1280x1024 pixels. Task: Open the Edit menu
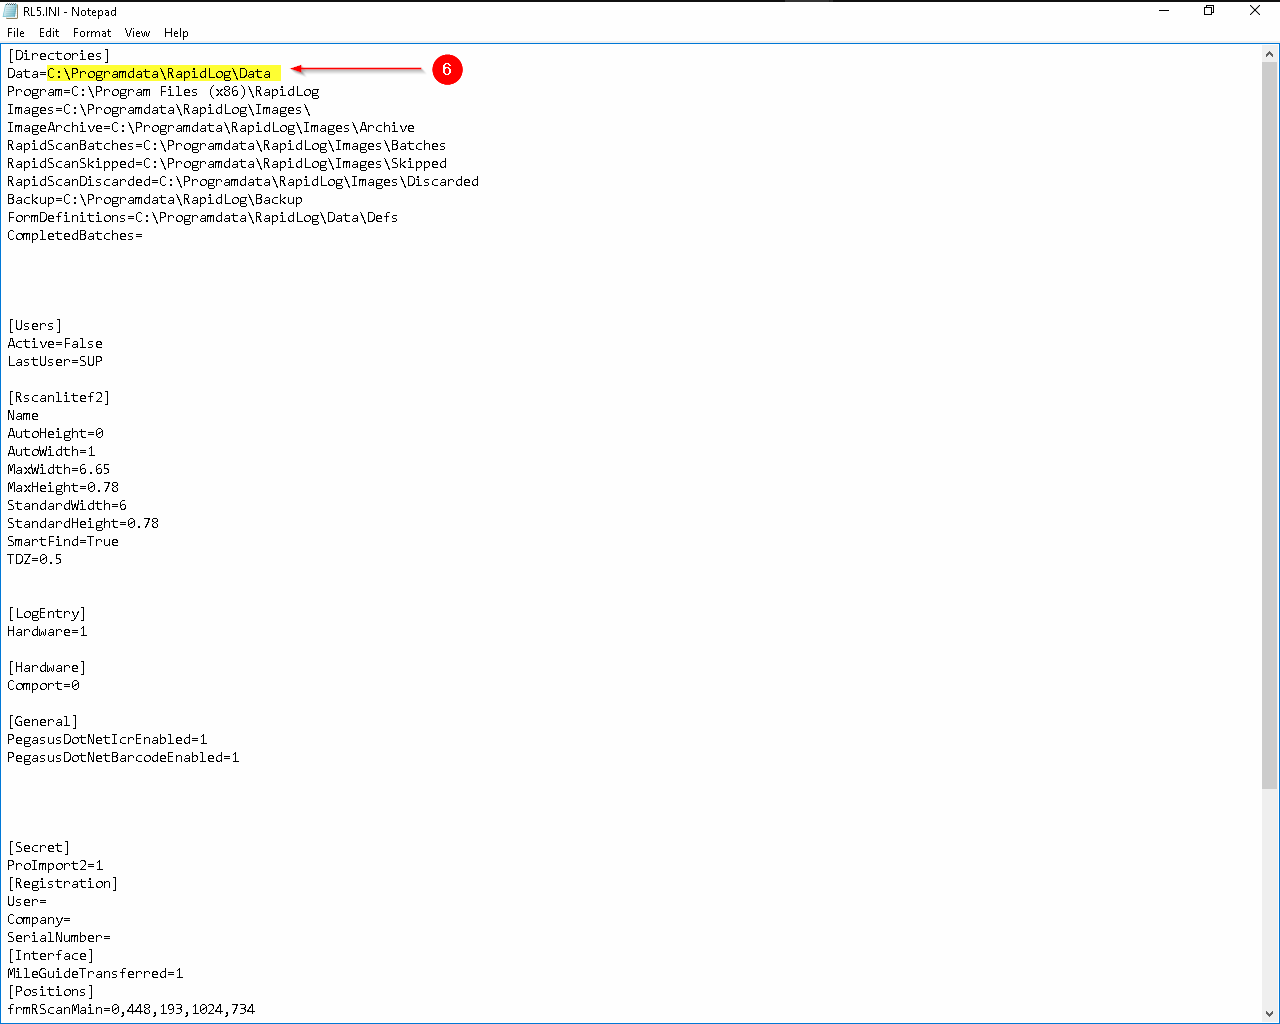pyautogui.click(x=49, y=33)
